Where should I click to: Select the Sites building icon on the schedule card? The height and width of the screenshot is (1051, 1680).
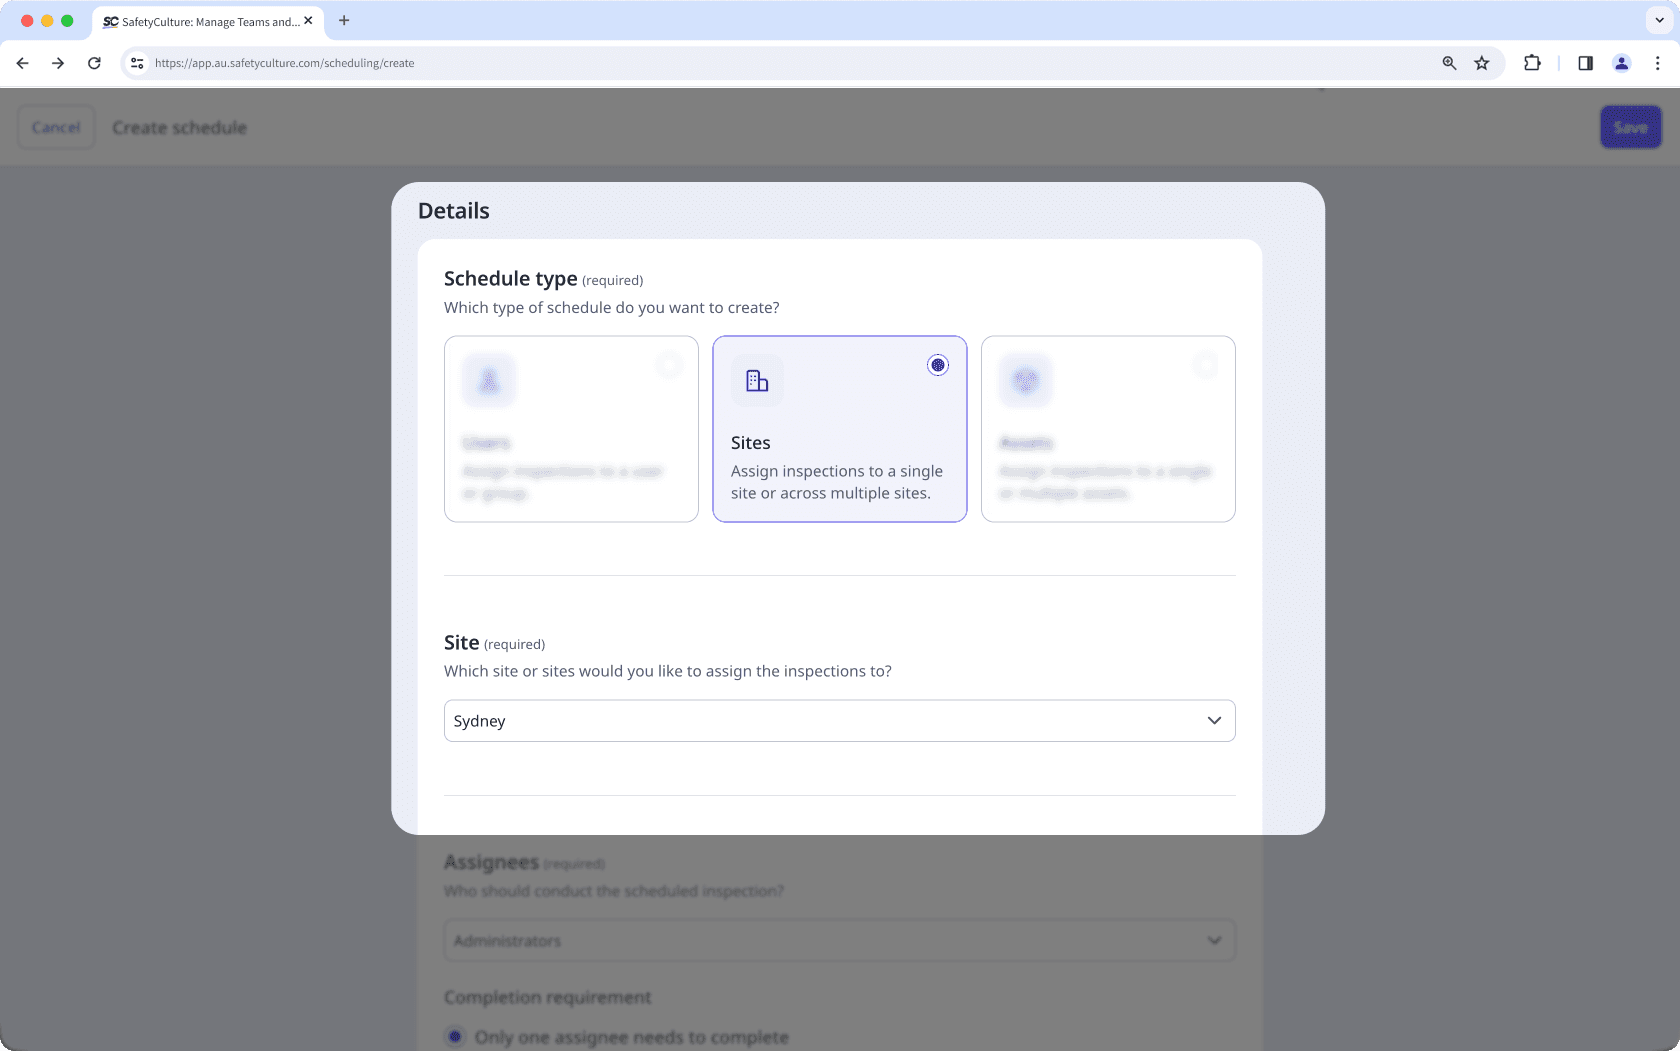pyautogui.click(x=756, y=380)
